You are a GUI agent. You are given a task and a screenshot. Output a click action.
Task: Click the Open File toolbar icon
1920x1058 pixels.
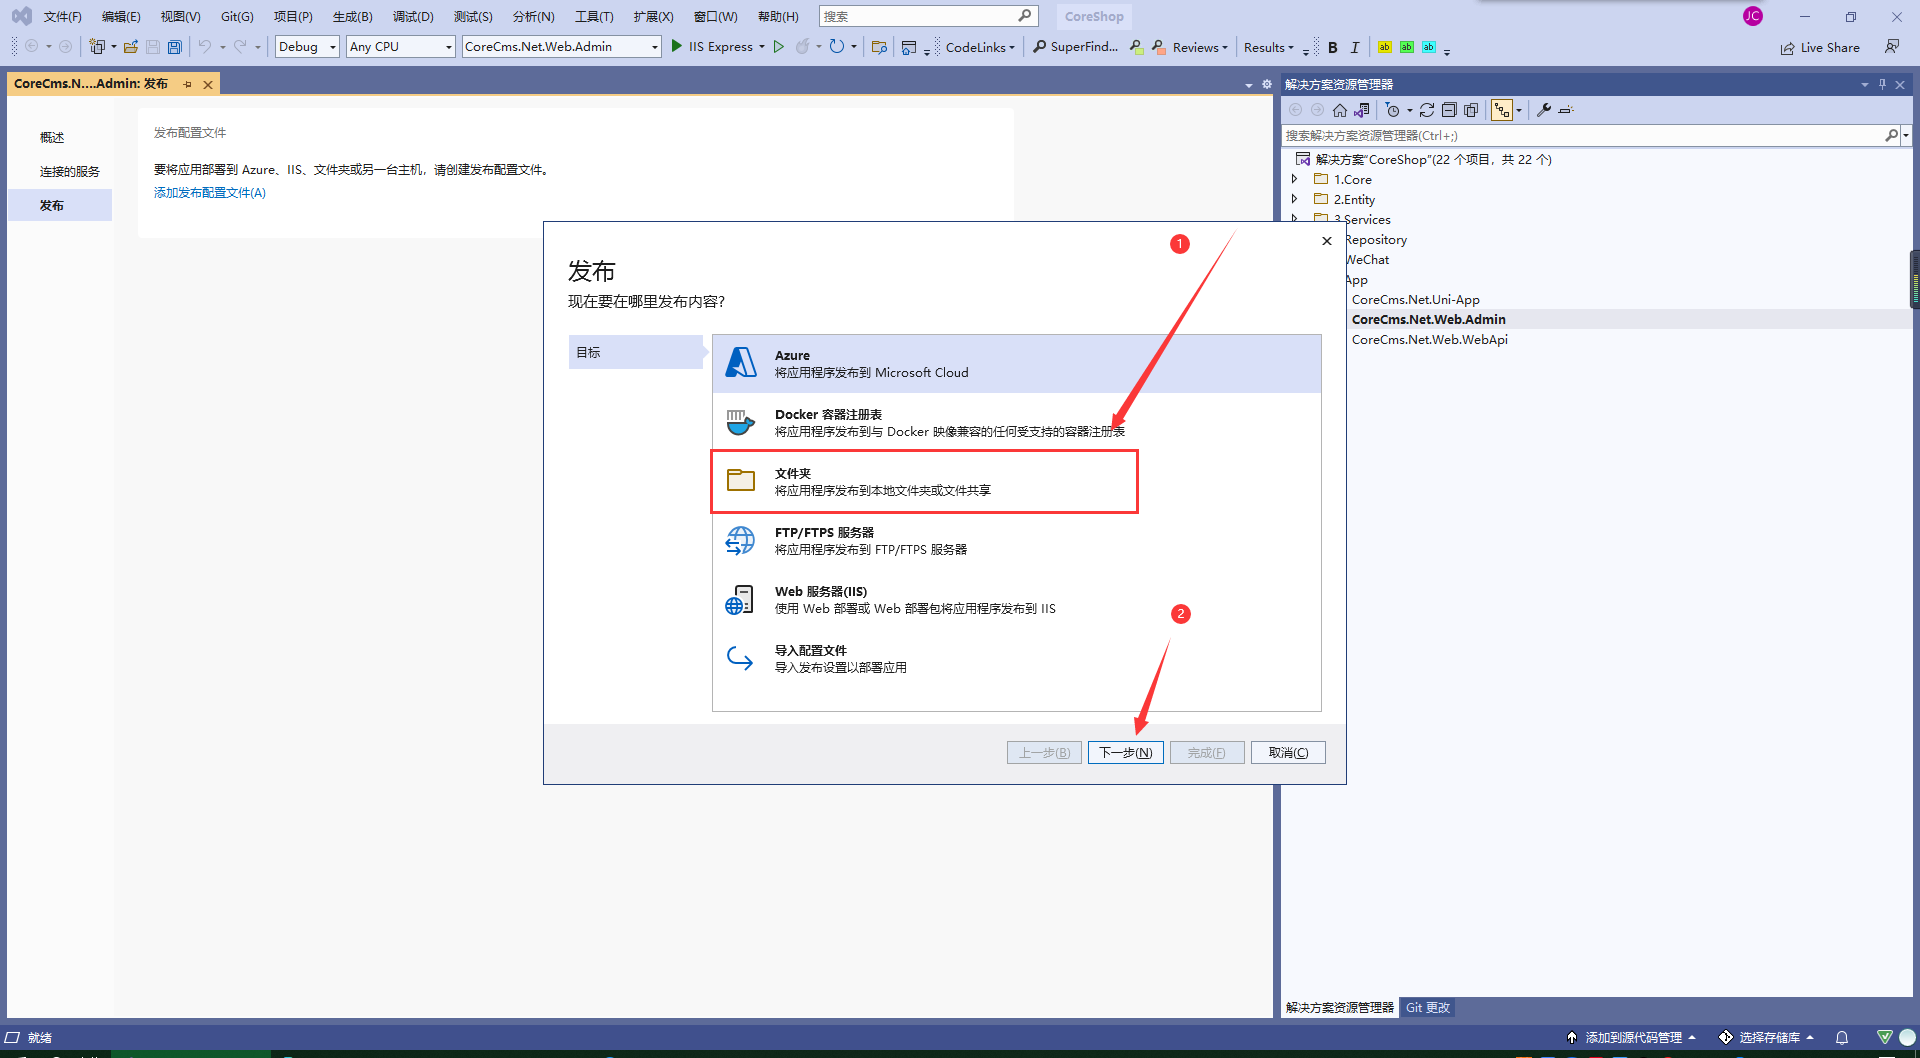131,47
